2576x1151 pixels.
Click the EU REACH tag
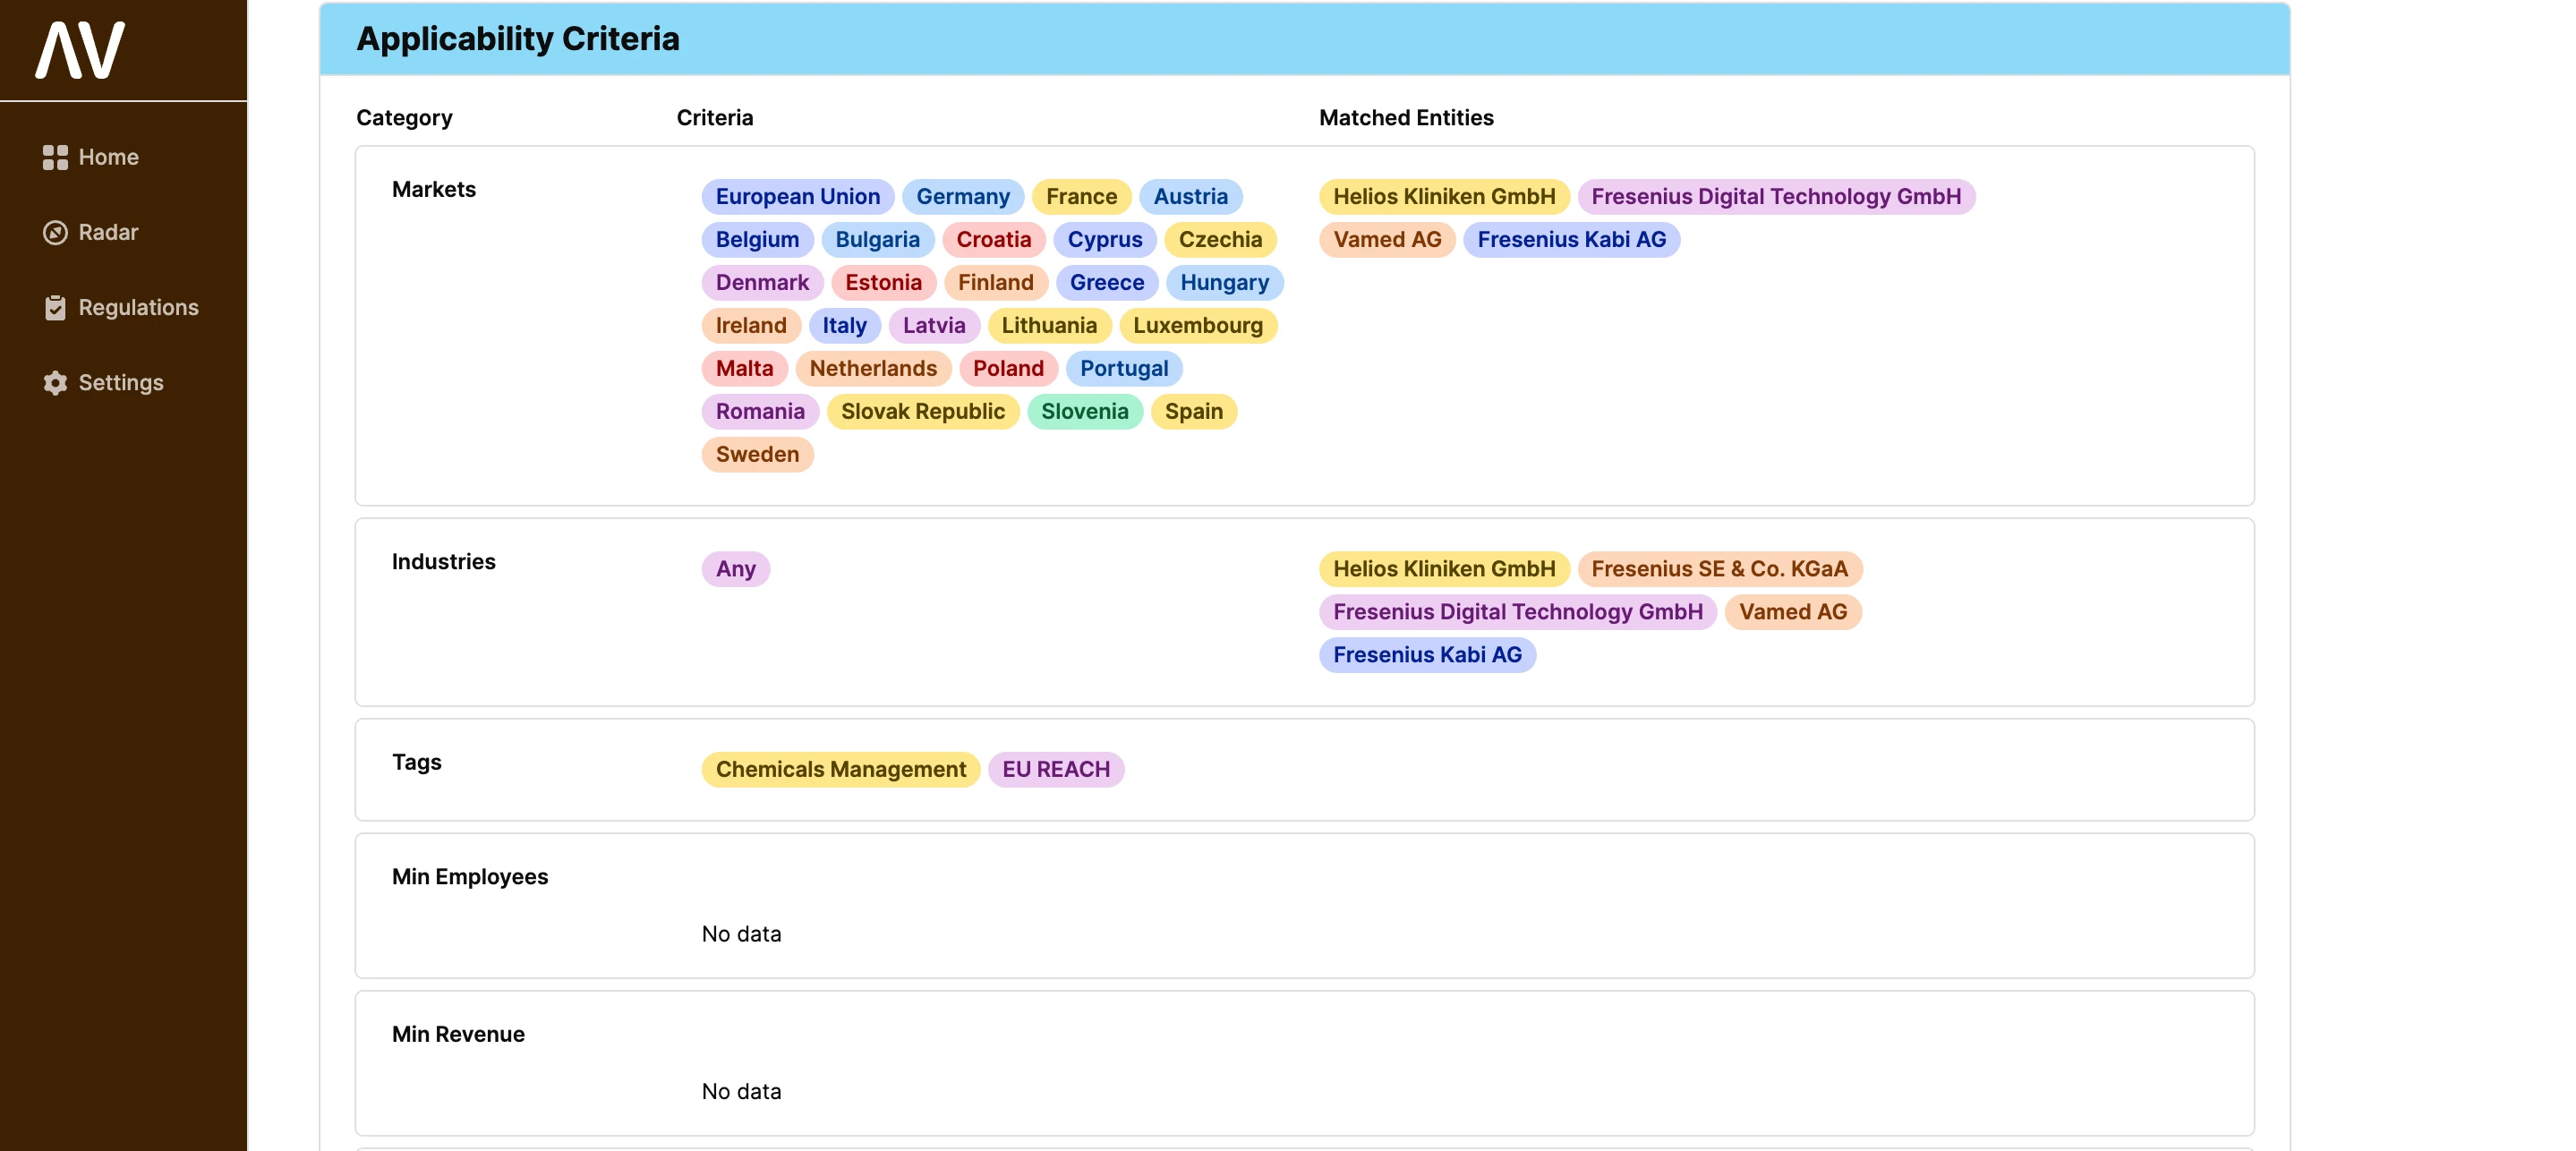[1055, 770]
